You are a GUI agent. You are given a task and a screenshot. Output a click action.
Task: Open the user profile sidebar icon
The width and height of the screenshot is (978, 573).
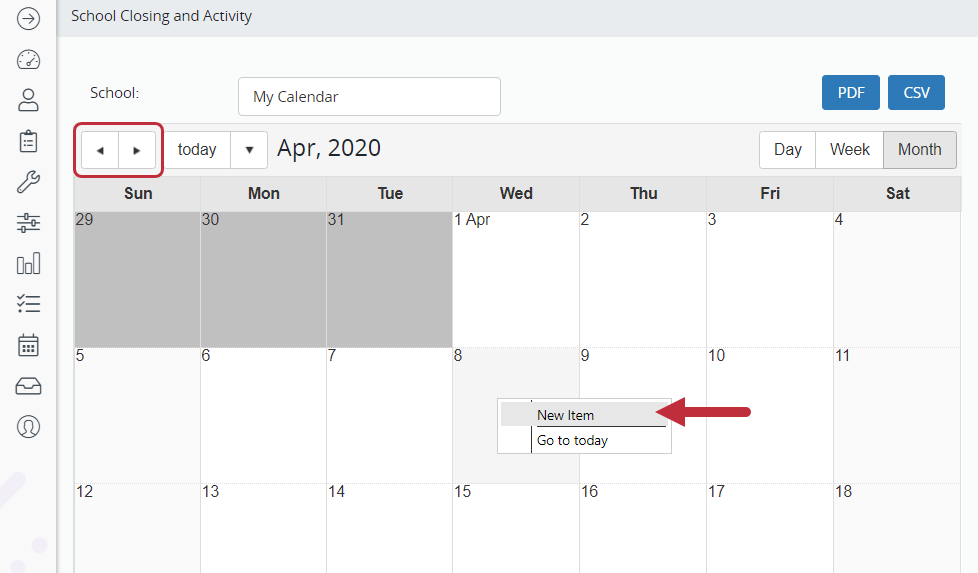28,100
